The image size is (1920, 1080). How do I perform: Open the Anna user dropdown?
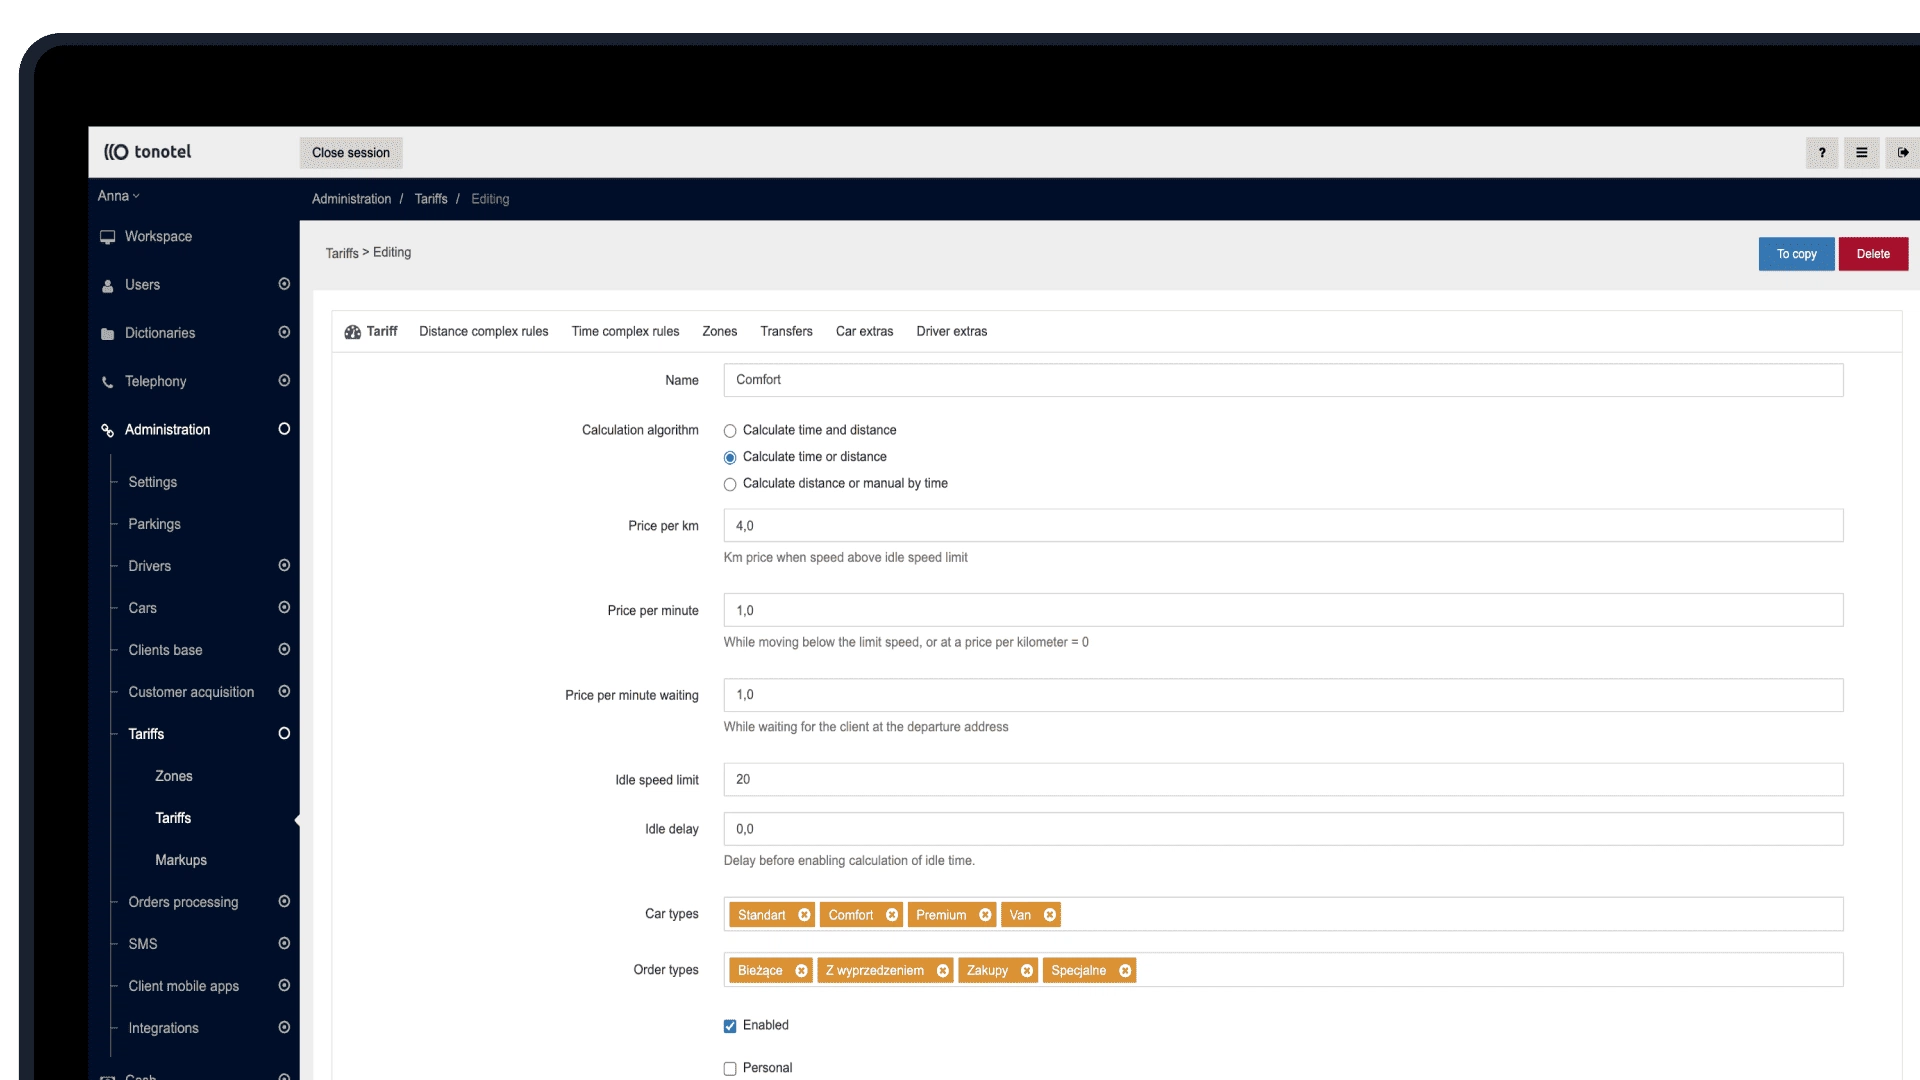tap(118, 196)
